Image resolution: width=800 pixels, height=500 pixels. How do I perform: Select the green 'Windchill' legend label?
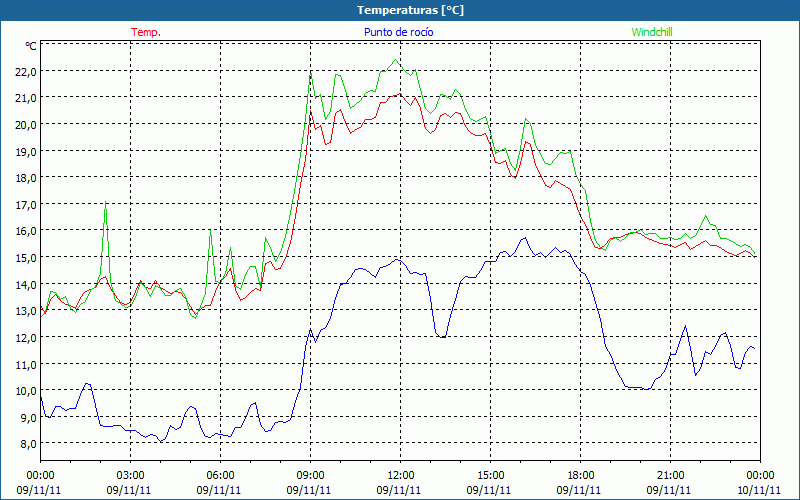coord(652,32)
